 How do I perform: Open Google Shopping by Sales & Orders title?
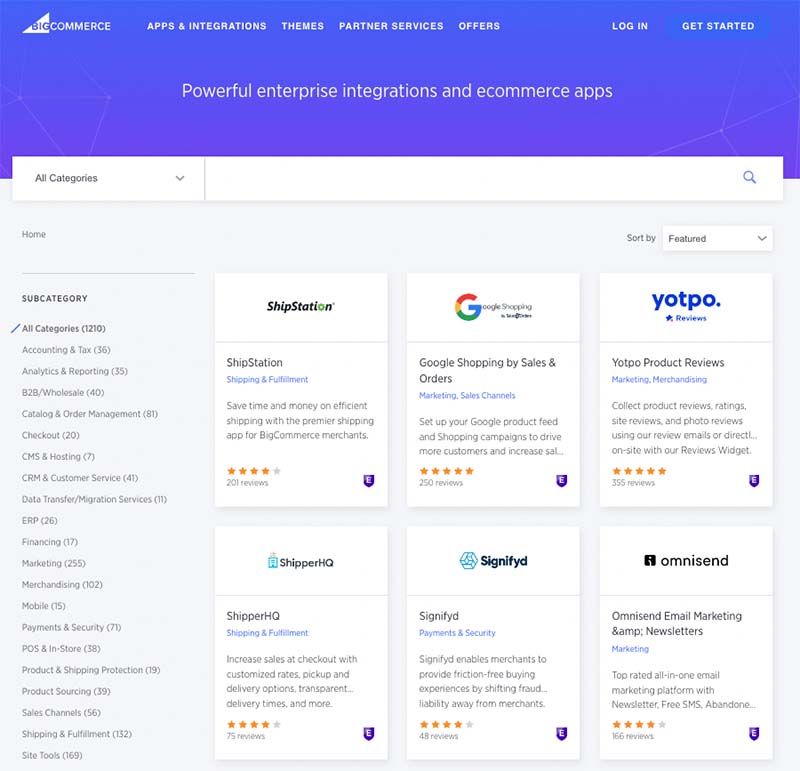point(488,370)
